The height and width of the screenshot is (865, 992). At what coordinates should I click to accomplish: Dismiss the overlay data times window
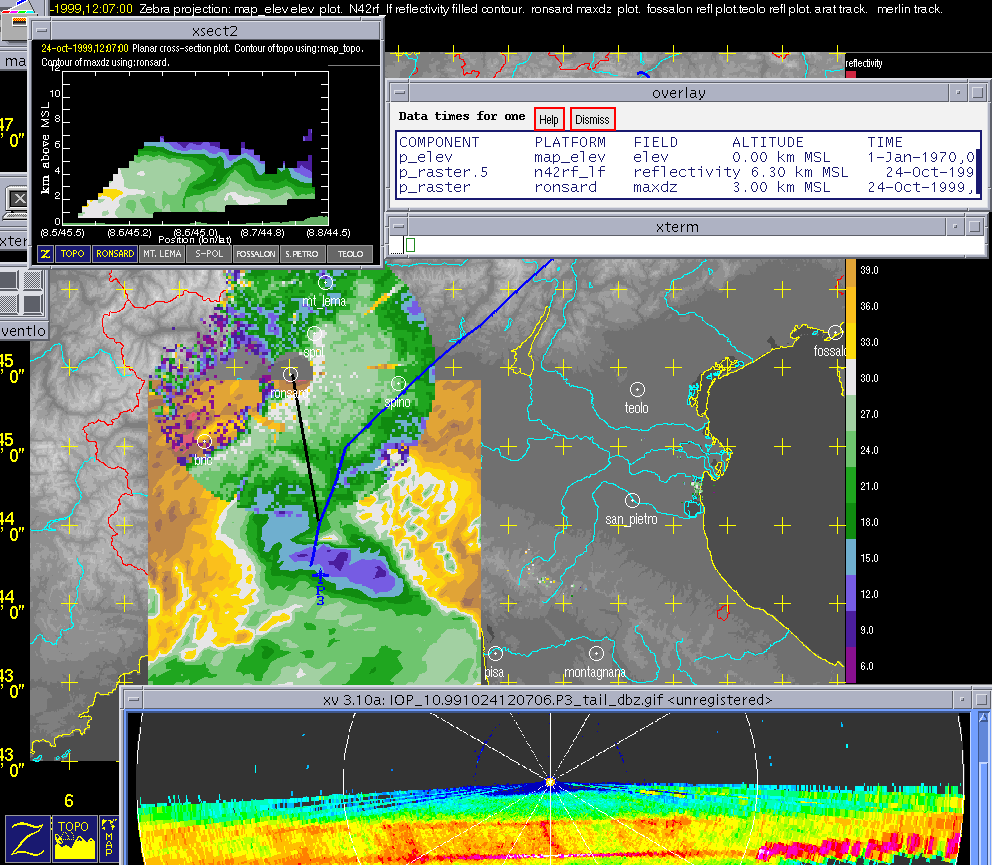[592, 119]
